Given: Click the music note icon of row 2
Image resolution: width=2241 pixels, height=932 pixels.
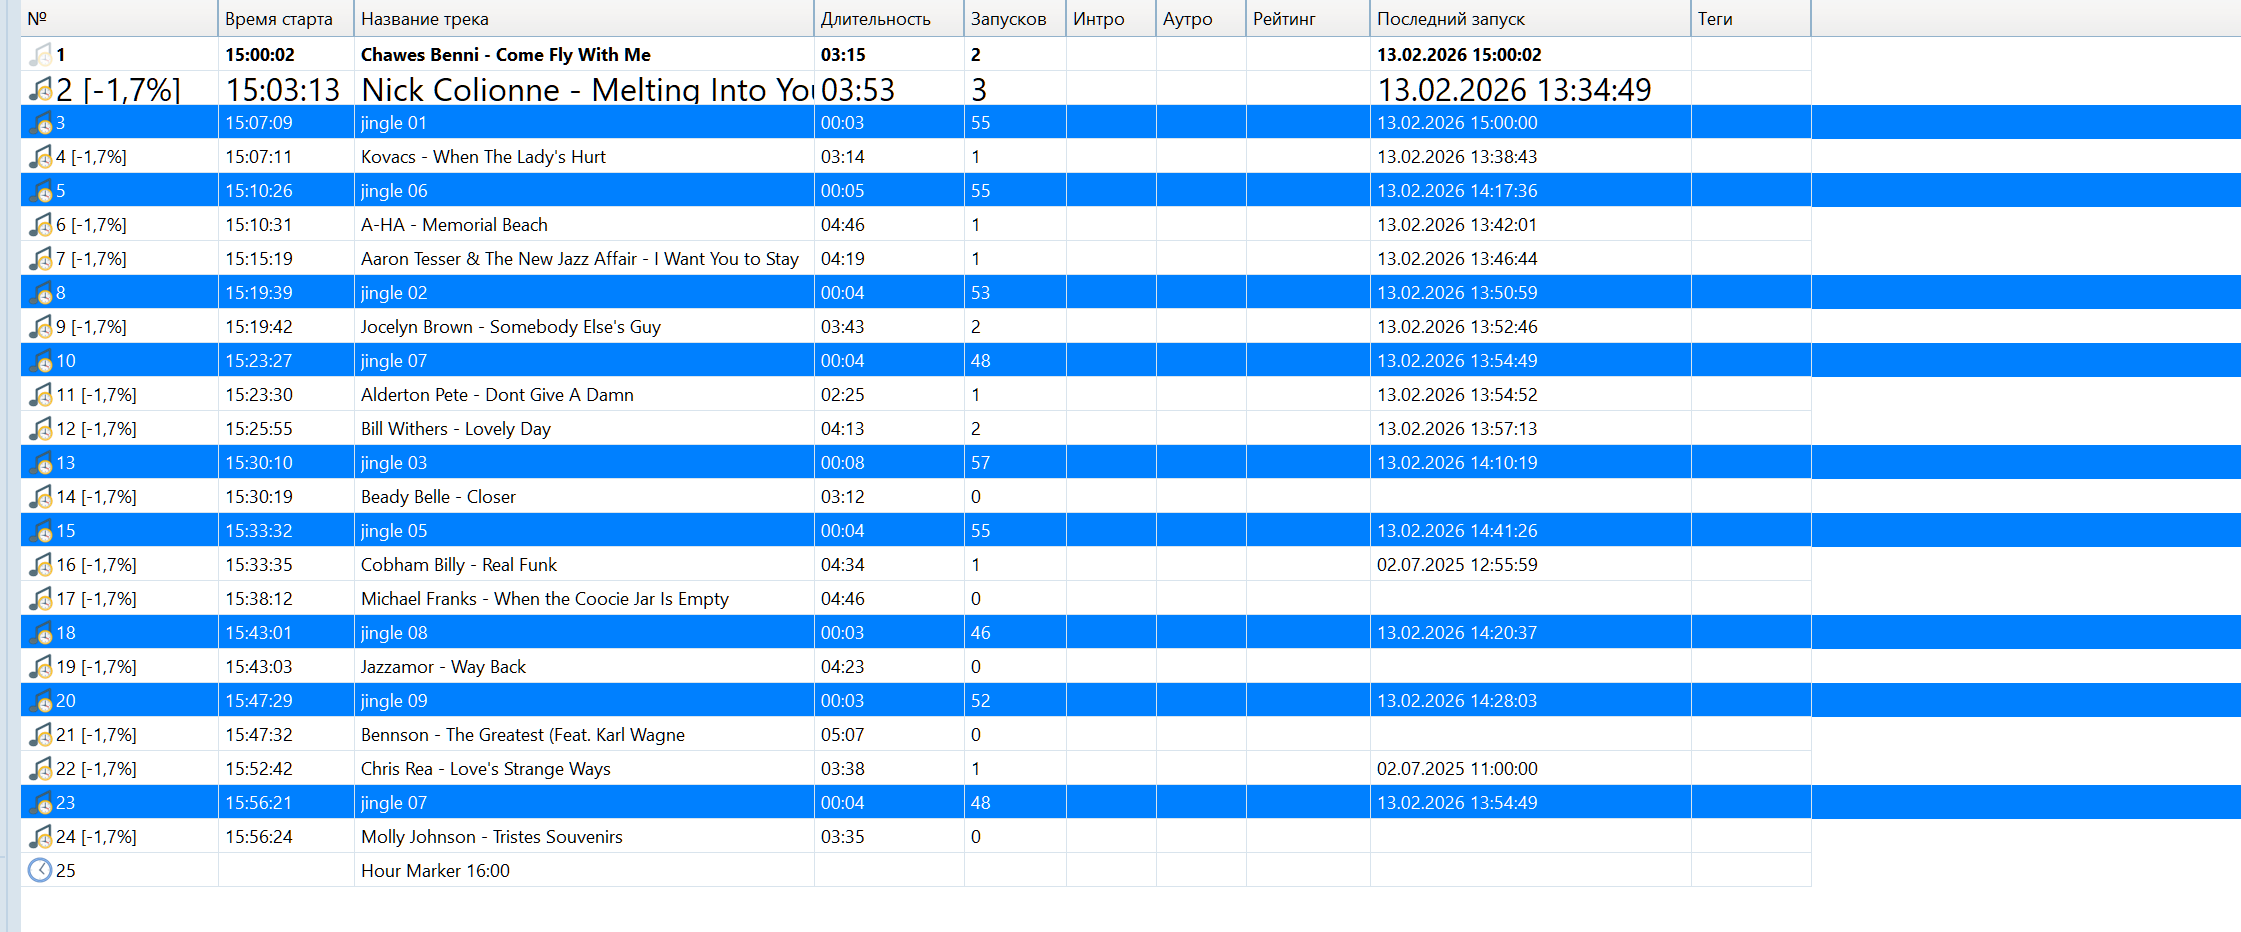Looking at the screenshot, I should coord(40,90).
